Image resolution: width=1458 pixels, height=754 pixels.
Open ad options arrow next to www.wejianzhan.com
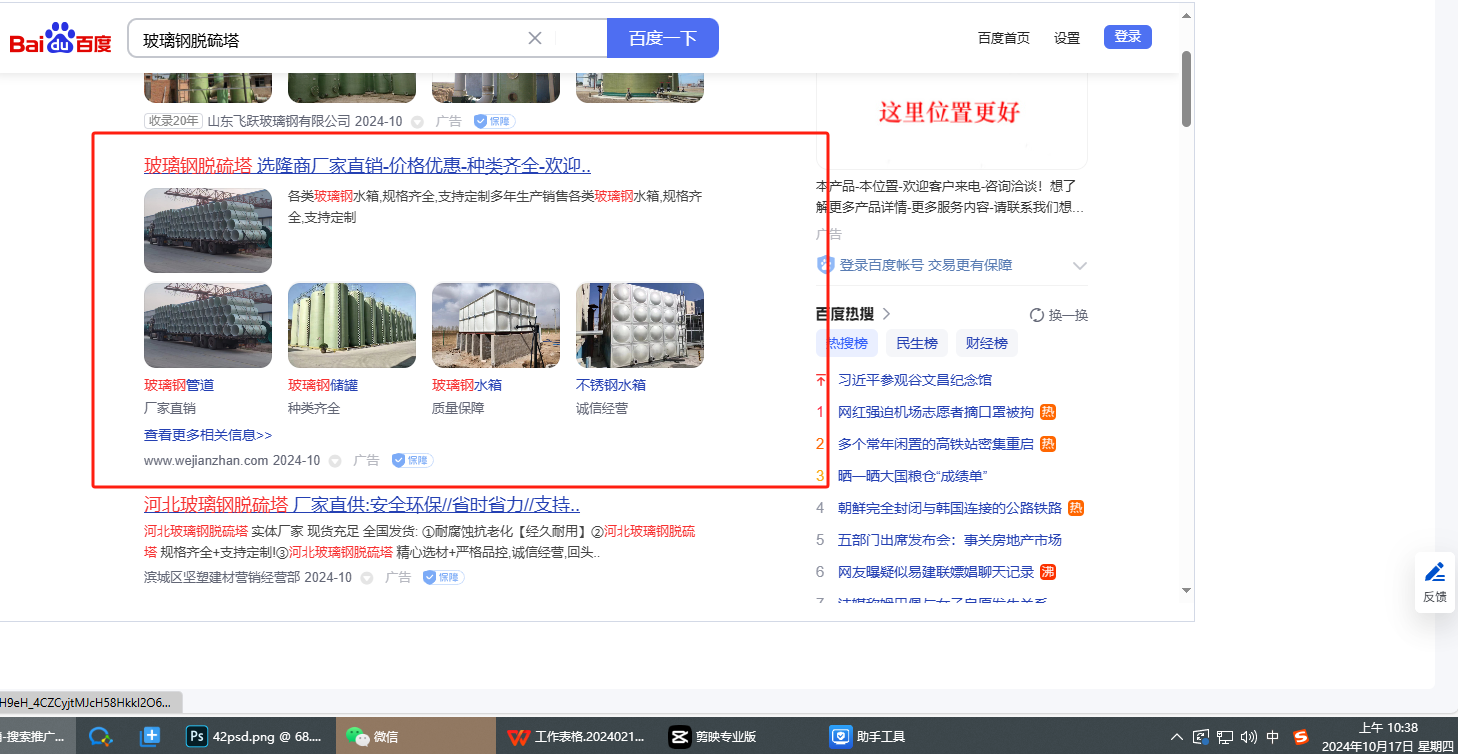click(335, 461)
